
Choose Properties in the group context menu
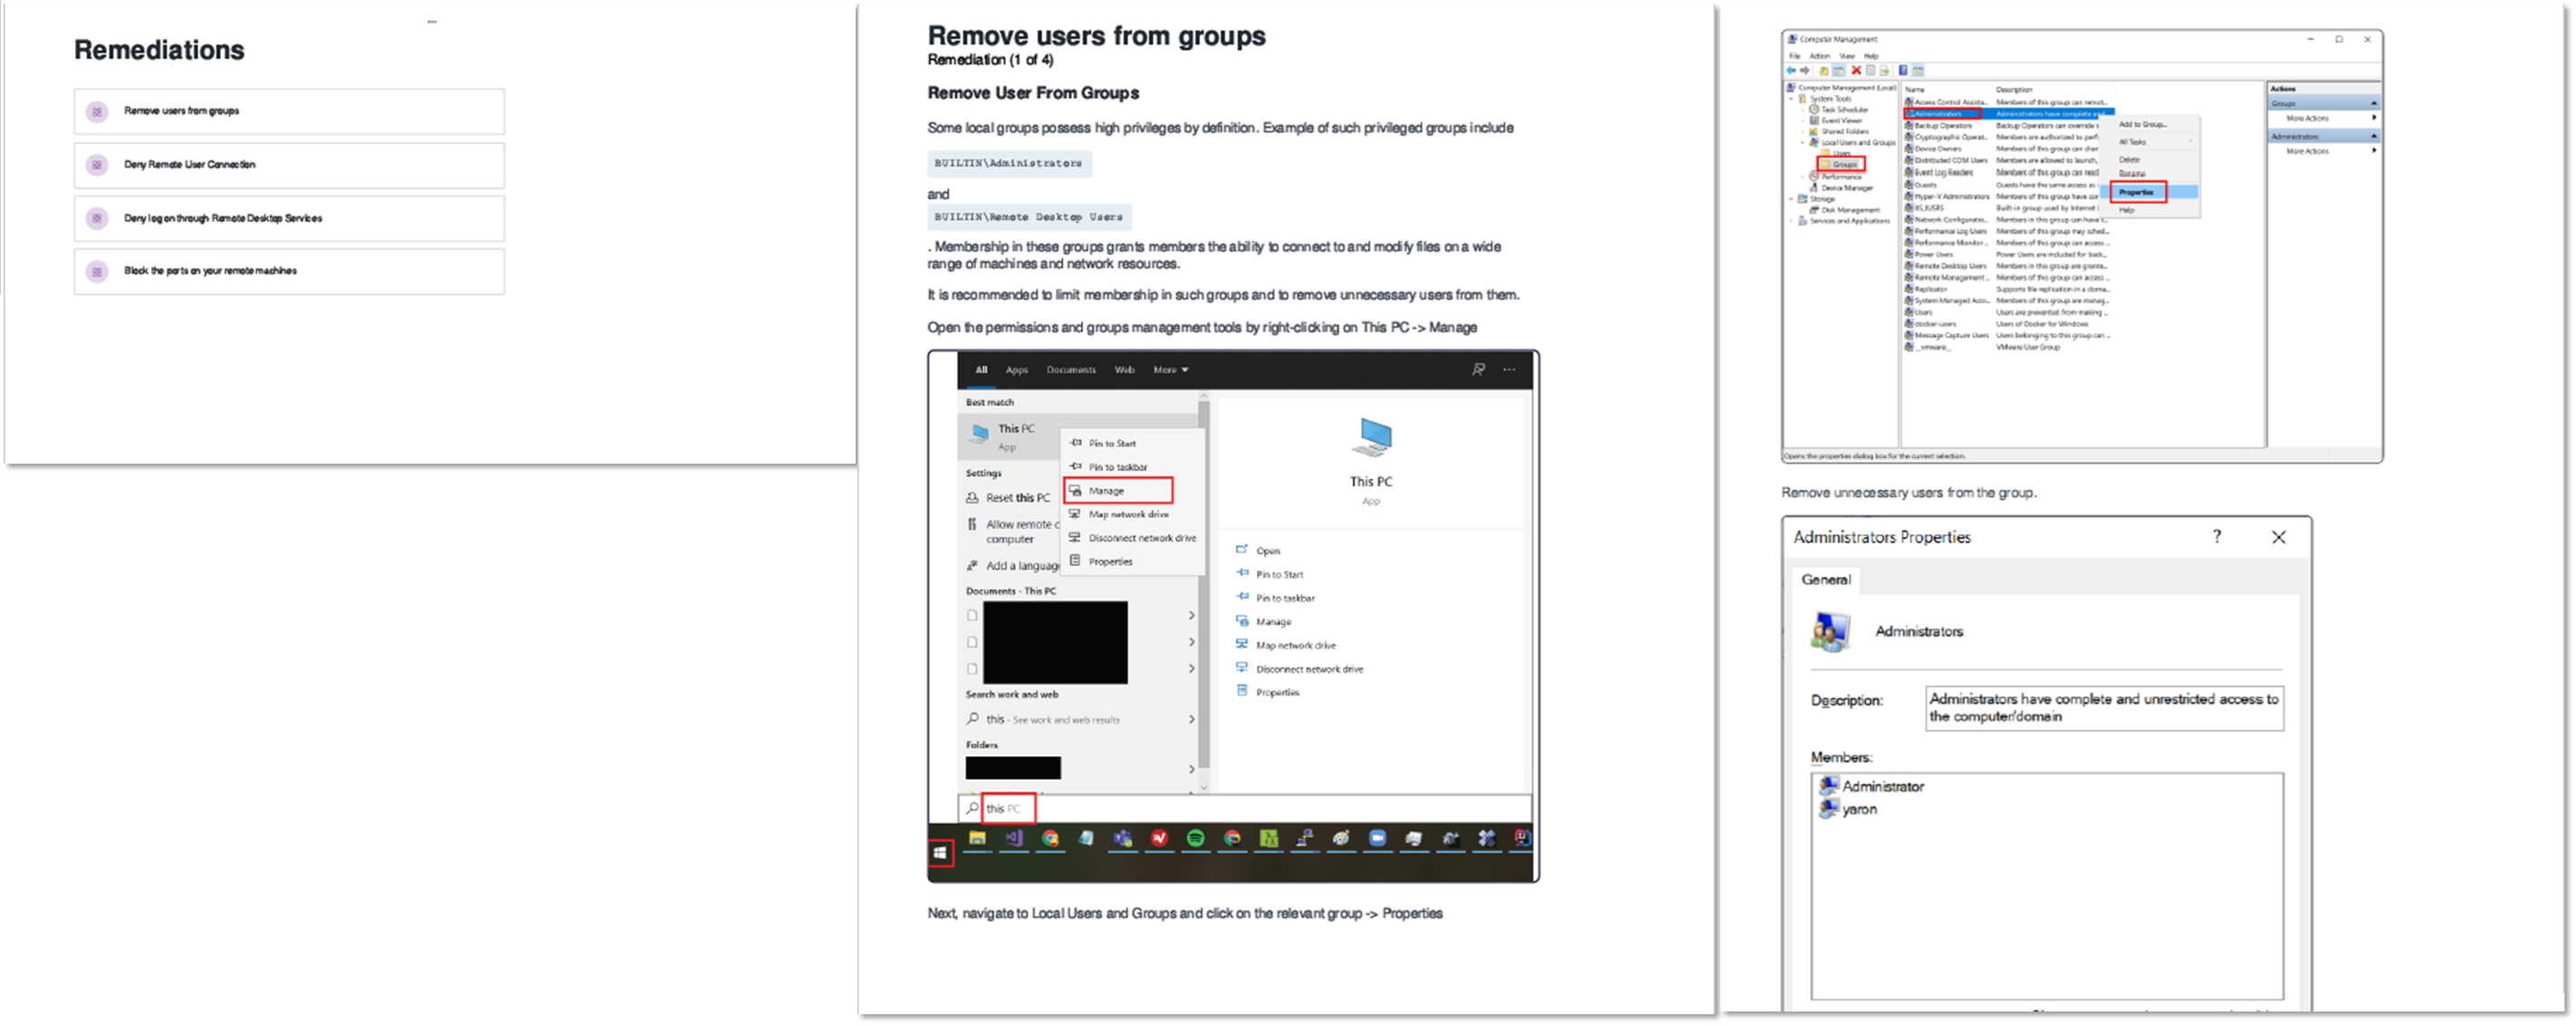click(x=2136, y=192)
